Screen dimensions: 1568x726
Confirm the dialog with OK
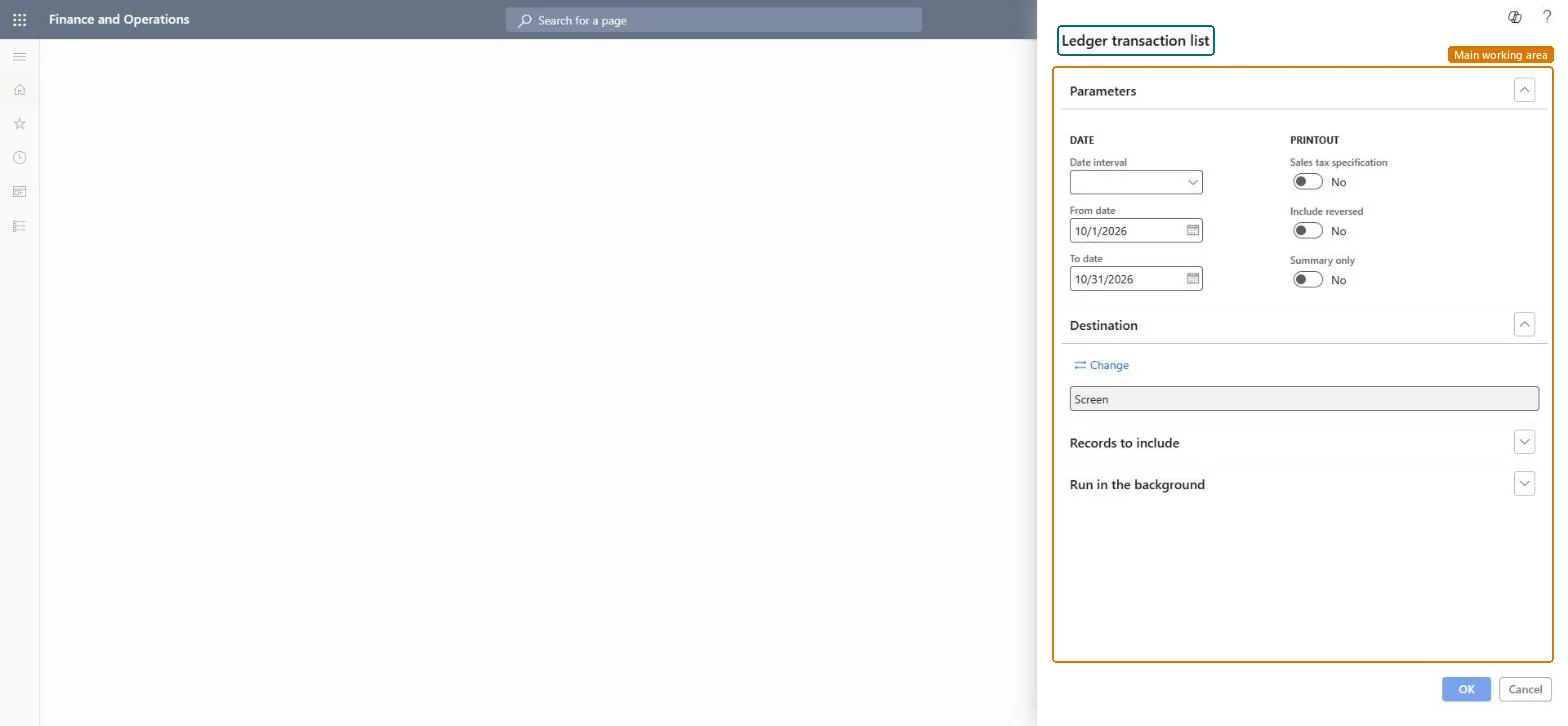click(1466, 689)
